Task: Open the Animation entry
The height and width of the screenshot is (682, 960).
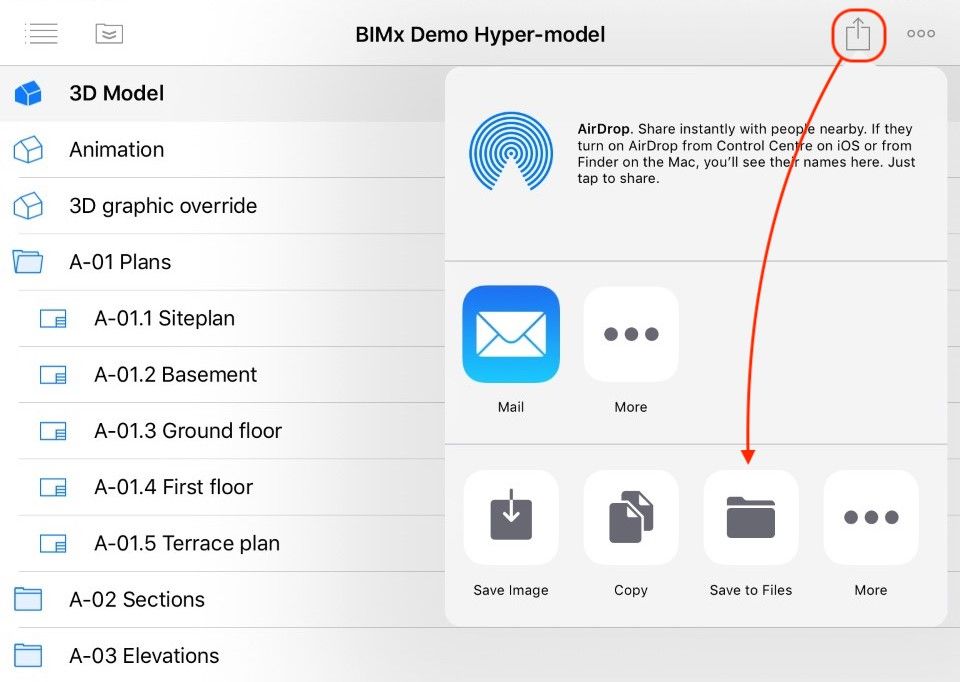Action: pos(223,149)
